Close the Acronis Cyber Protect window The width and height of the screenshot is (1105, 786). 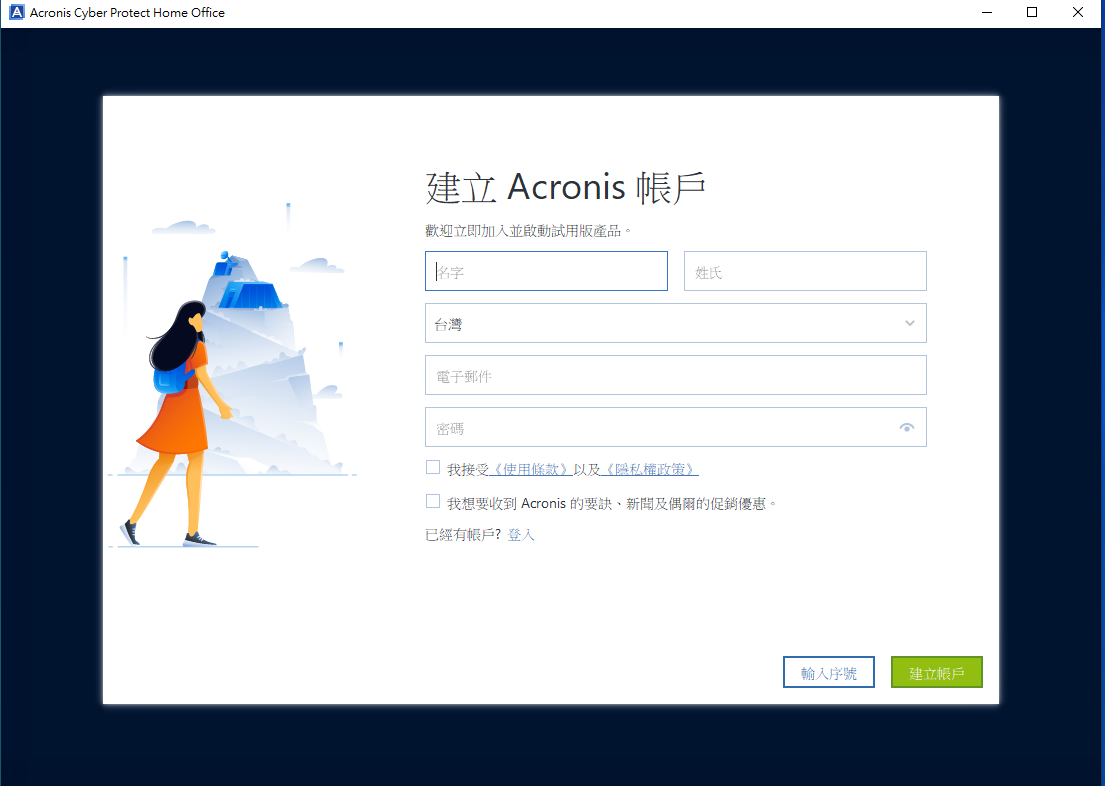[x=1078, y=13]
